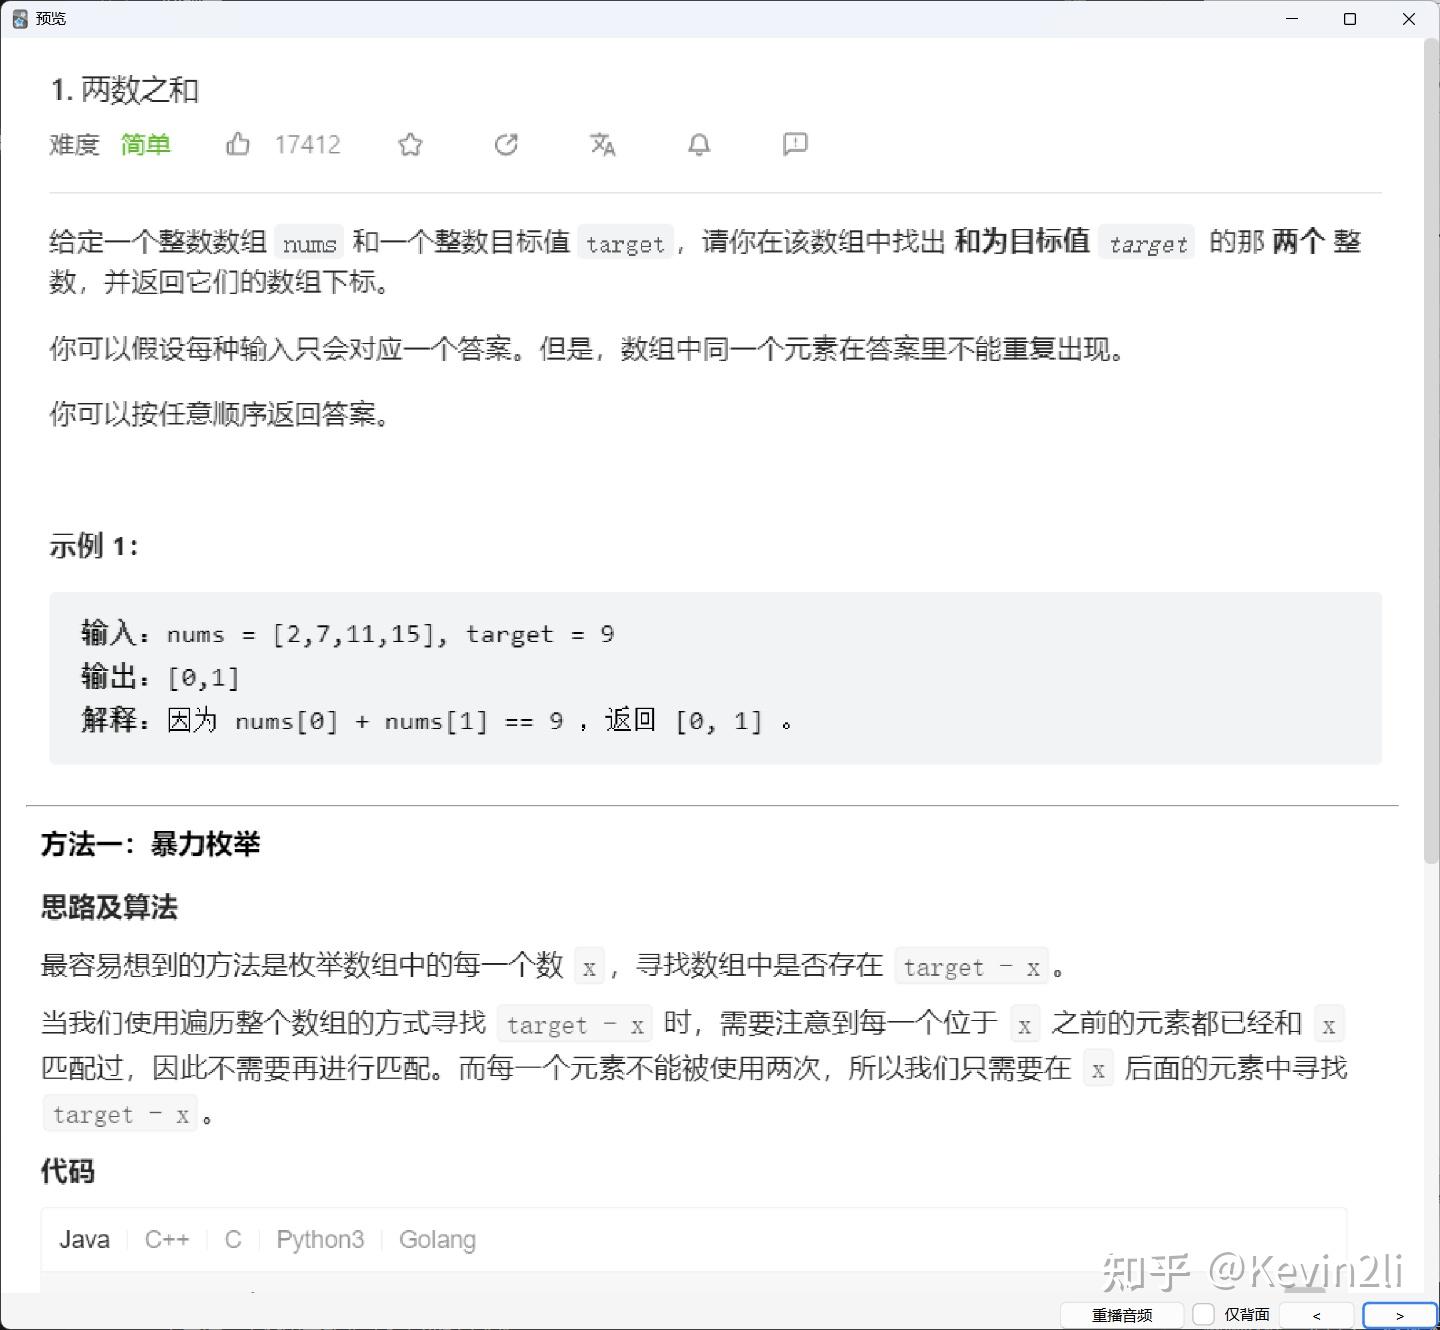The width and height of the screenshot is (1440, 1330).
Task: Click the refresh icon in the toolbar
Action: 507,144
